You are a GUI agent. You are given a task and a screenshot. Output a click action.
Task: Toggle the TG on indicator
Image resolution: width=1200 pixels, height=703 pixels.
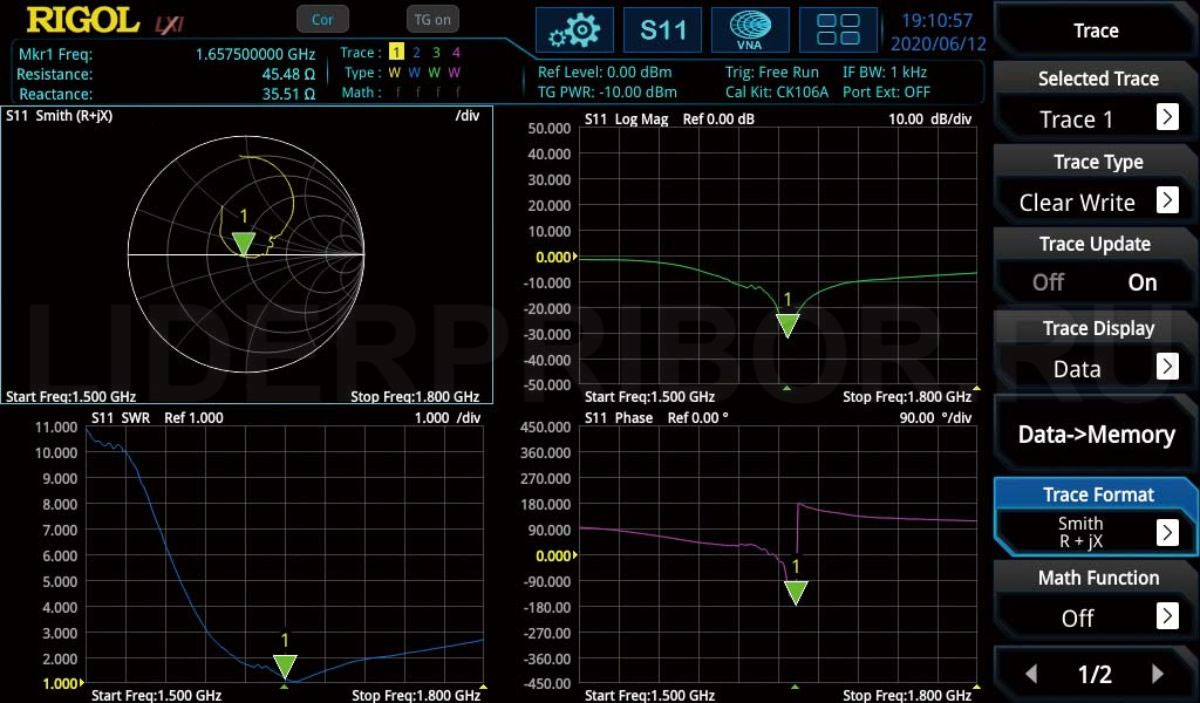tap(433, 19)
